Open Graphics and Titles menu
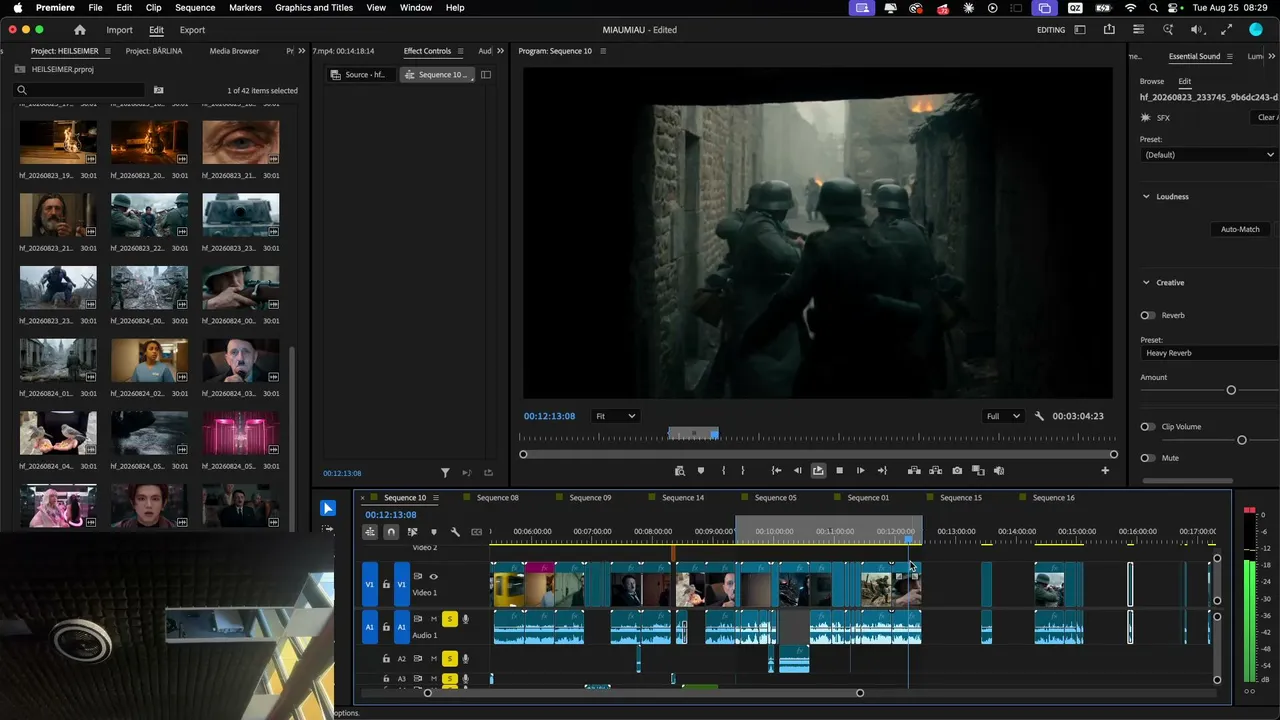This screenshot has width=1280, height=720. [x=314, y=8]
